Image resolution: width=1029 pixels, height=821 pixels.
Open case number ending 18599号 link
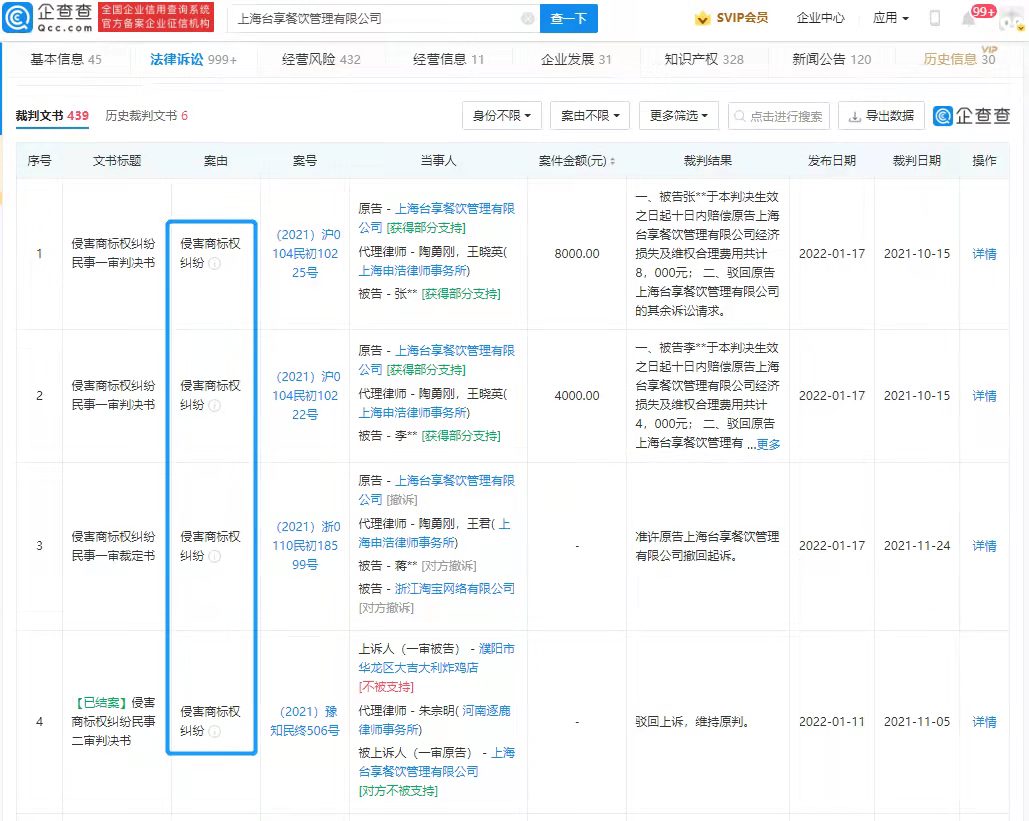(305, 545)
